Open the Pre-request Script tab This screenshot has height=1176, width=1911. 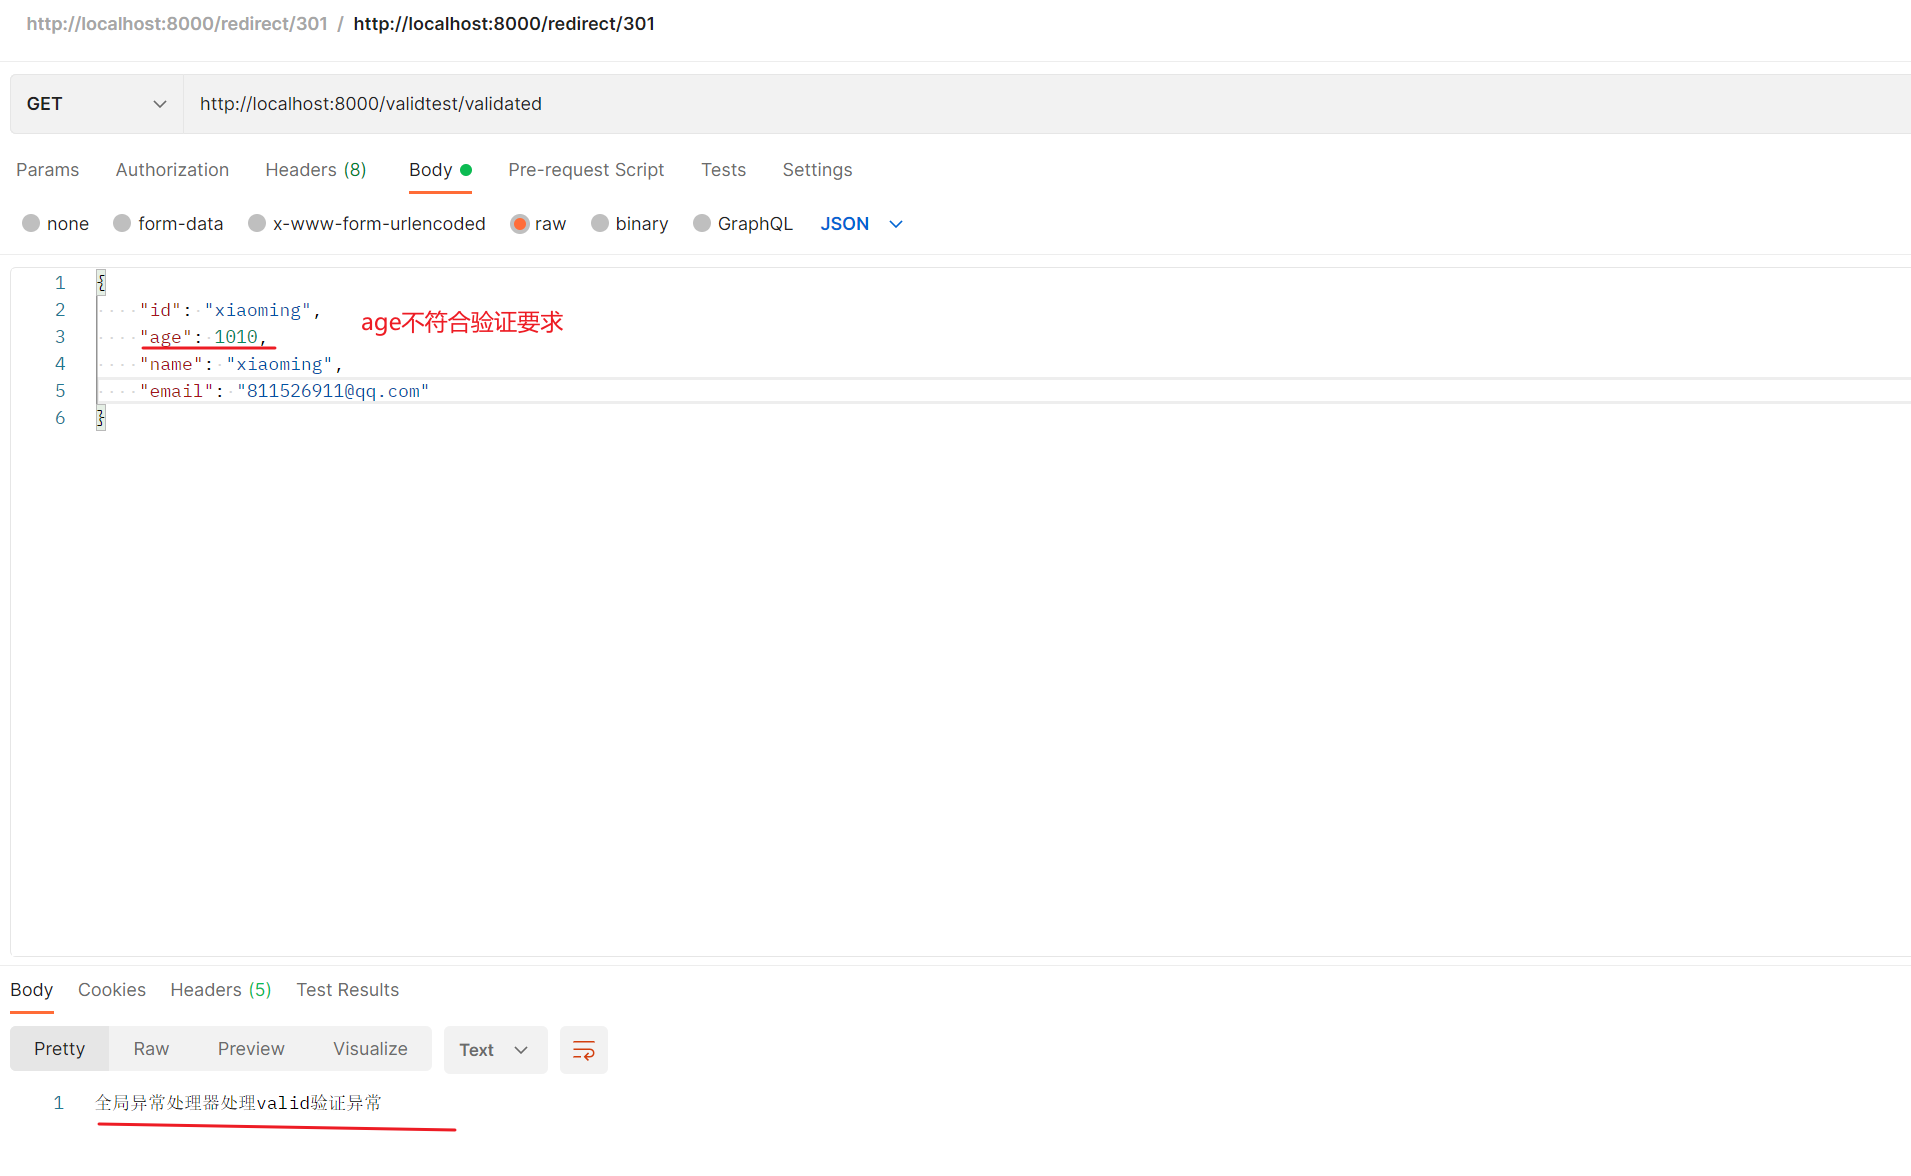[x=586, y=170]
